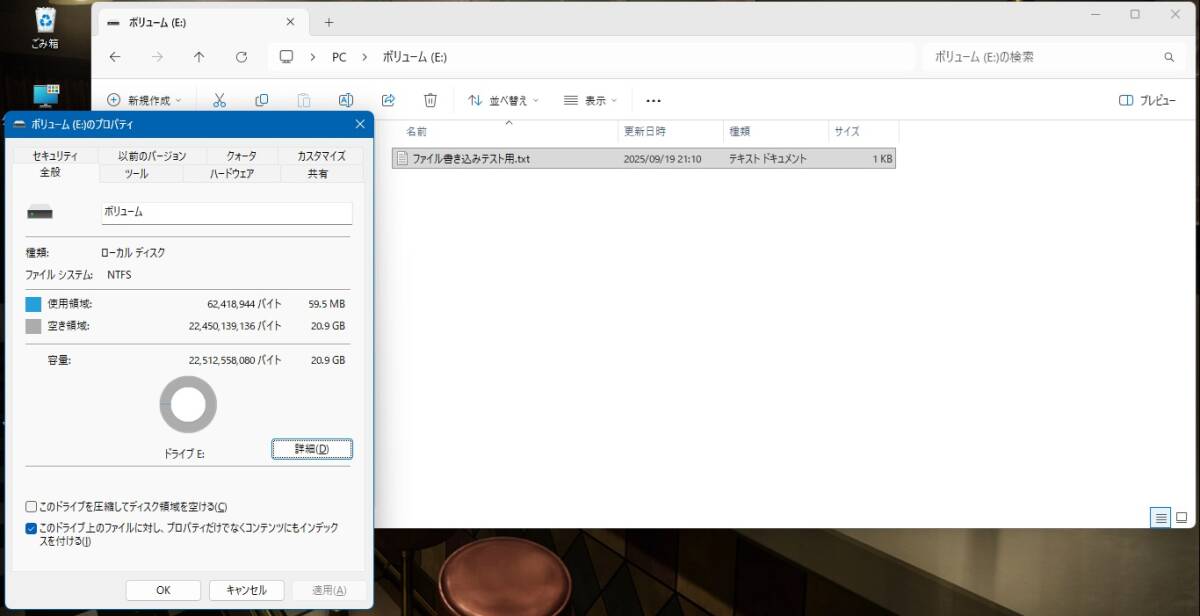The image size is (1200, 616).
Task: Sort by the サイズ column header
Action: pos(863,131)
